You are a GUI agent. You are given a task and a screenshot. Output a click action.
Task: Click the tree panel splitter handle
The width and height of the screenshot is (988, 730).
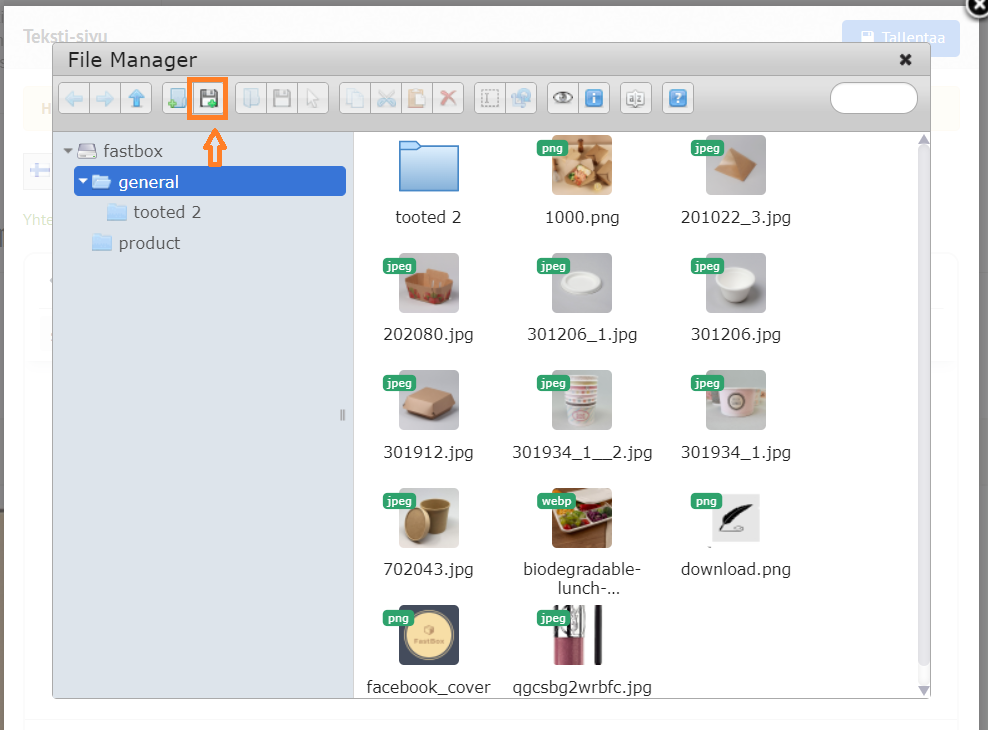tap(342, 415)
